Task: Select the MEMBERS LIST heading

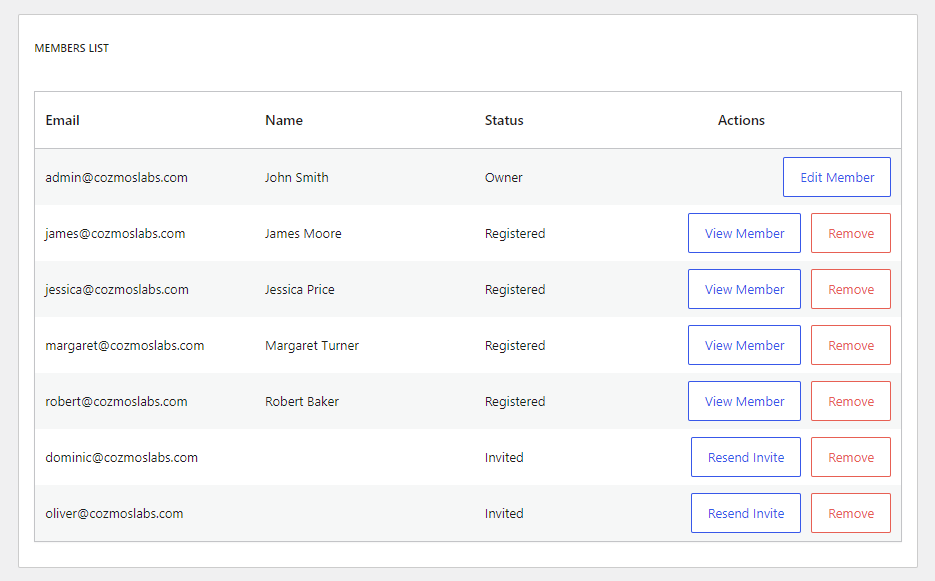Action: pos(72,48)
